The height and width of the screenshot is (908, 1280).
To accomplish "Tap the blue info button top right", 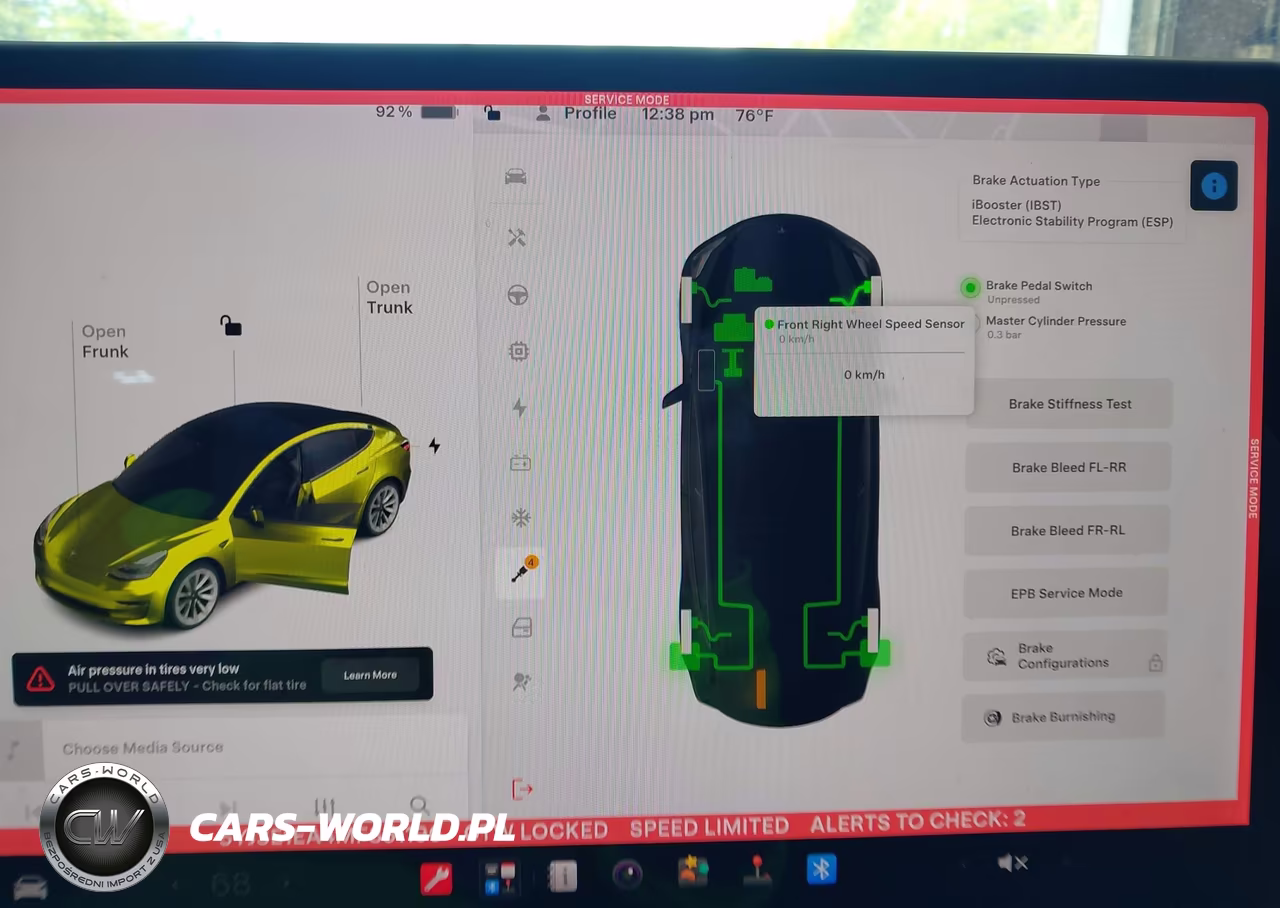I will pos(1214,185).
